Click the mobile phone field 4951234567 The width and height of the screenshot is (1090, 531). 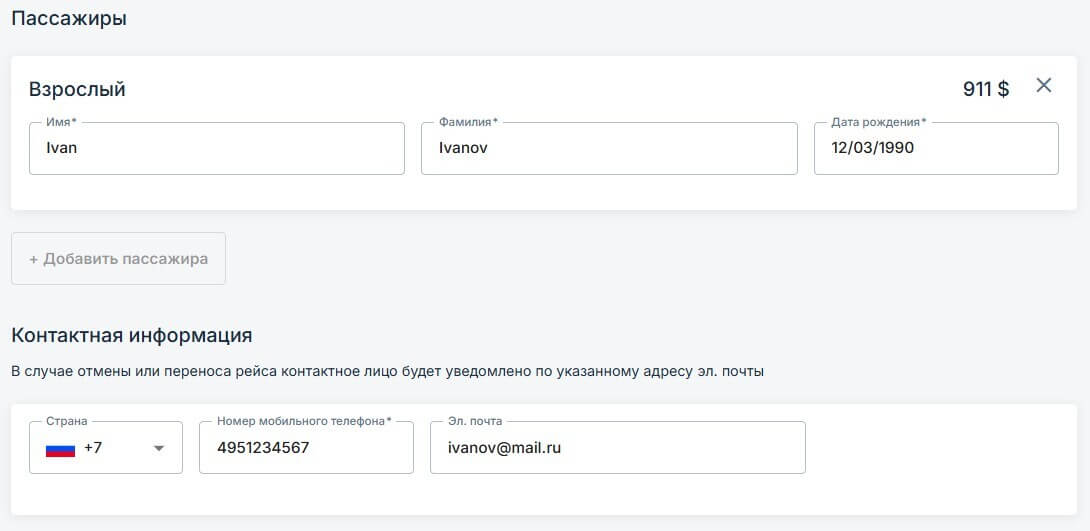click(307, 448)
